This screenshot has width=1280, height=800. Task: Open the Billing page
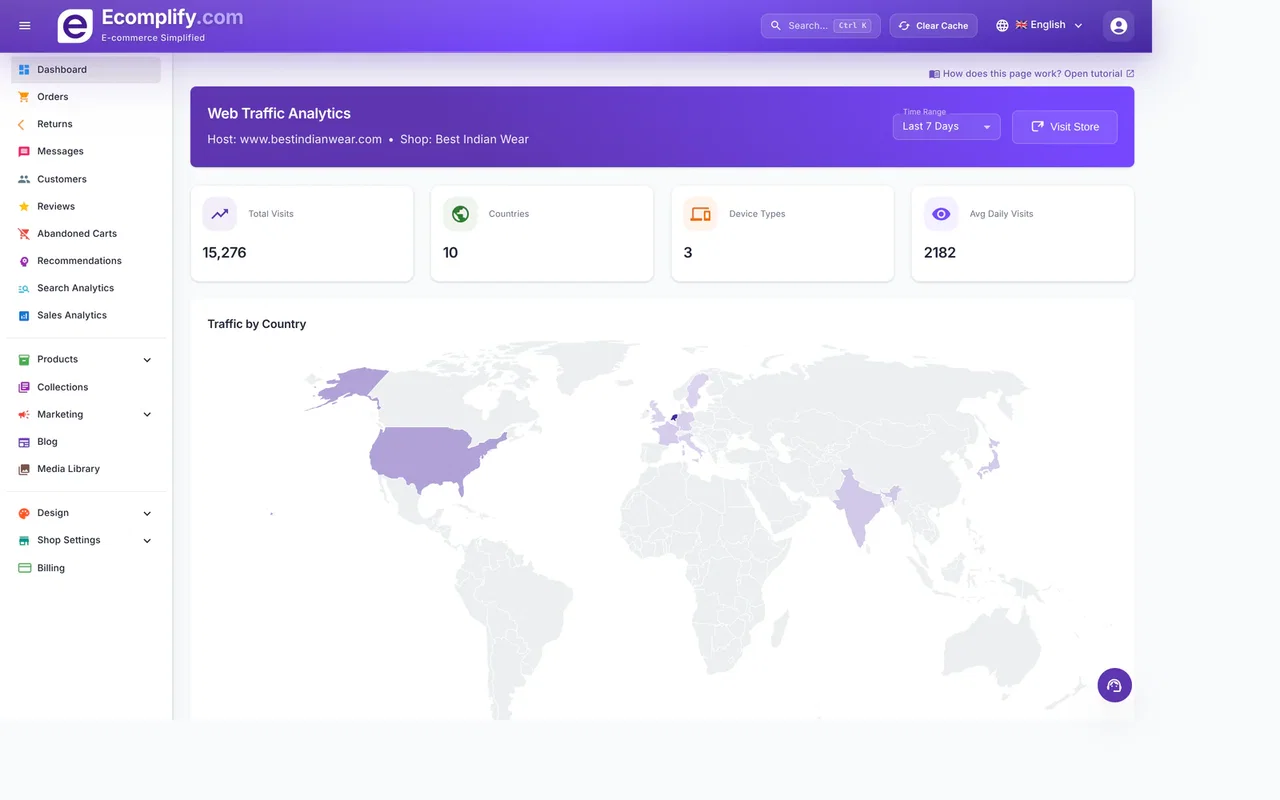[x=86, y=568]
